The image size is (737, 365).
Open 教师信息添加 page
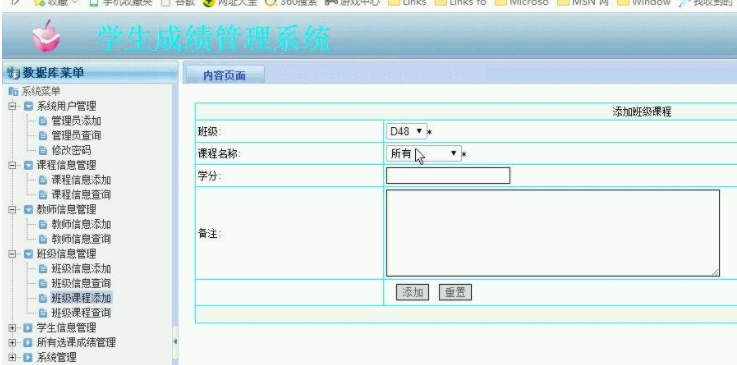pyautogui.click(x=81, y=224)
